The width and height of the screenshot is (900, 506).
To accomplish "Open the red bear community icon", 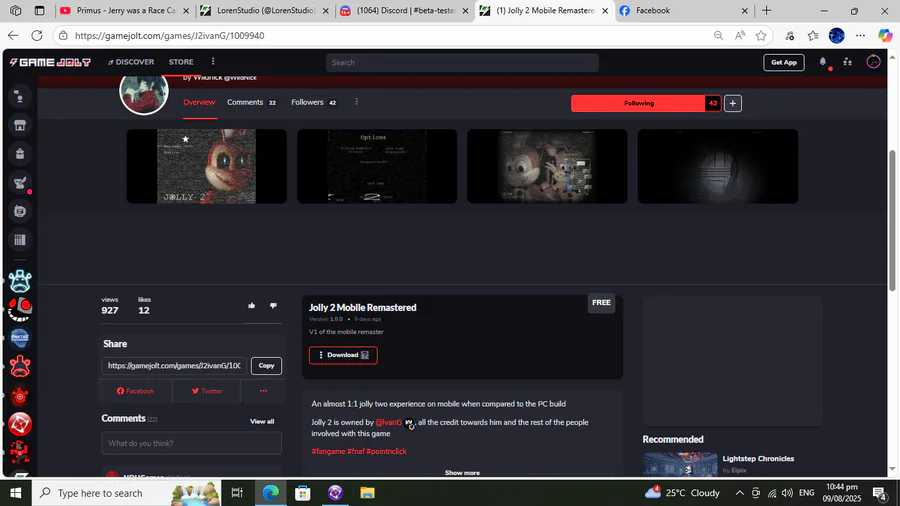I will (x=20, y=367).
